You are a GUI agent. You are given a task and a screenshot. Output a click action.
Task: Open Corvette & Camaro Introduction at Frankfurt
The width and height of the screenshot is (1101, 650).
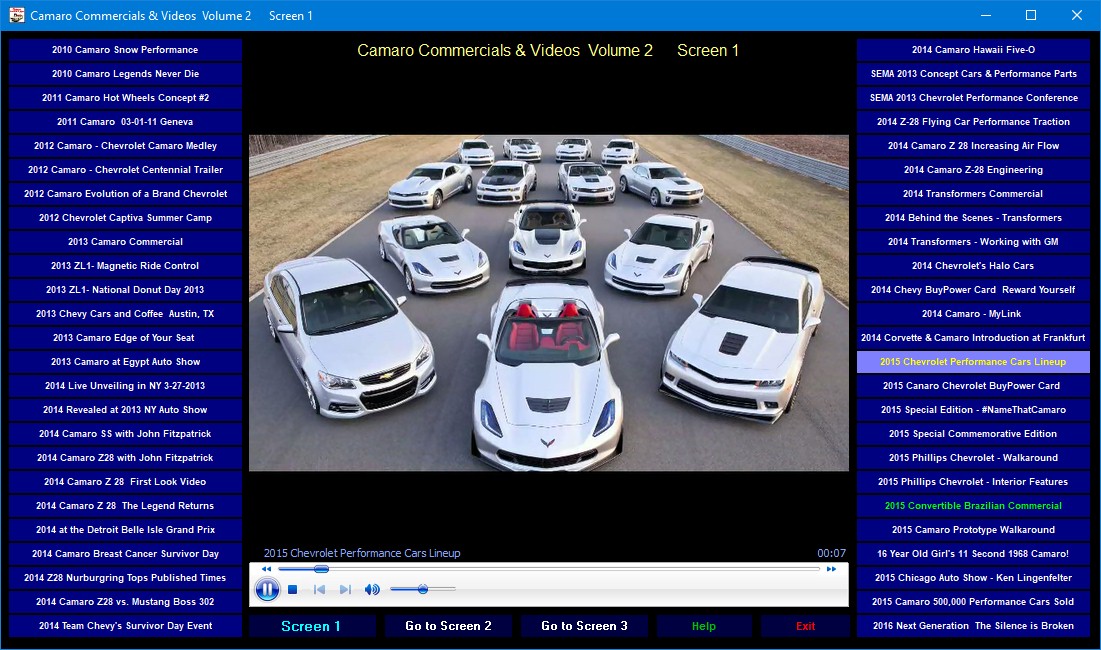click(973, 338)
